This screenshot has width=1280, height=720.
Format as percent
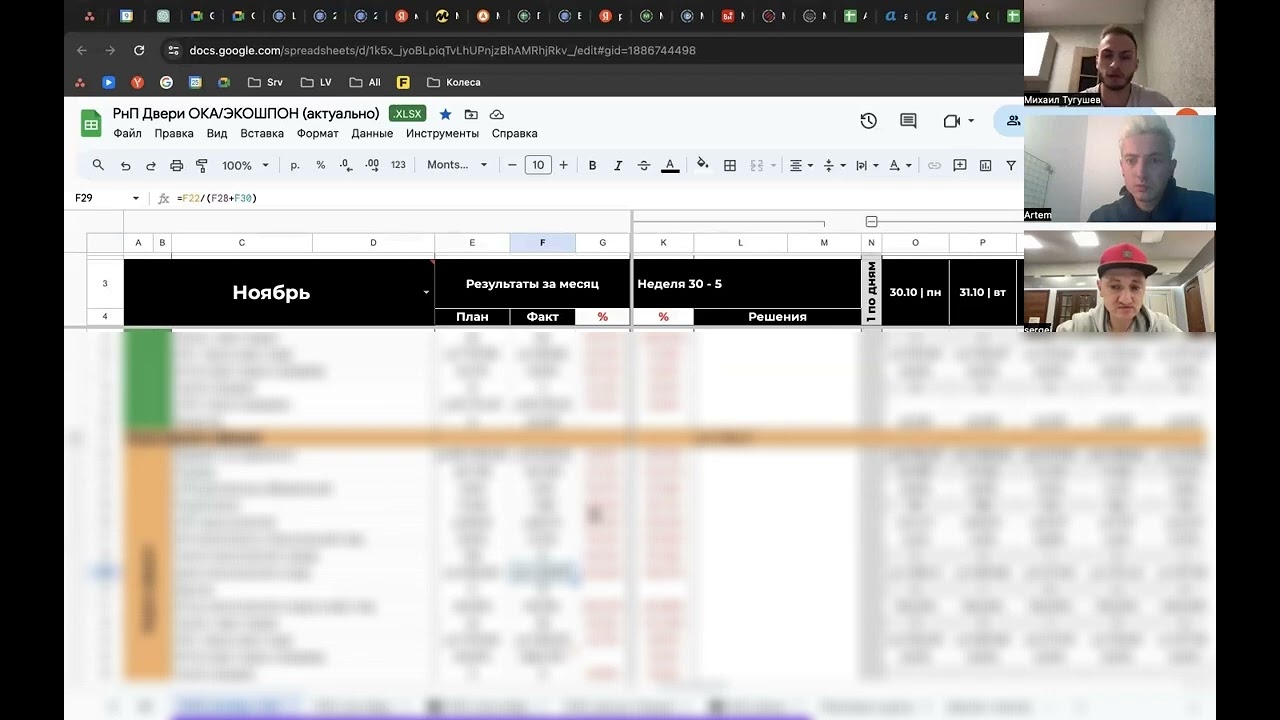click(321, 165)
